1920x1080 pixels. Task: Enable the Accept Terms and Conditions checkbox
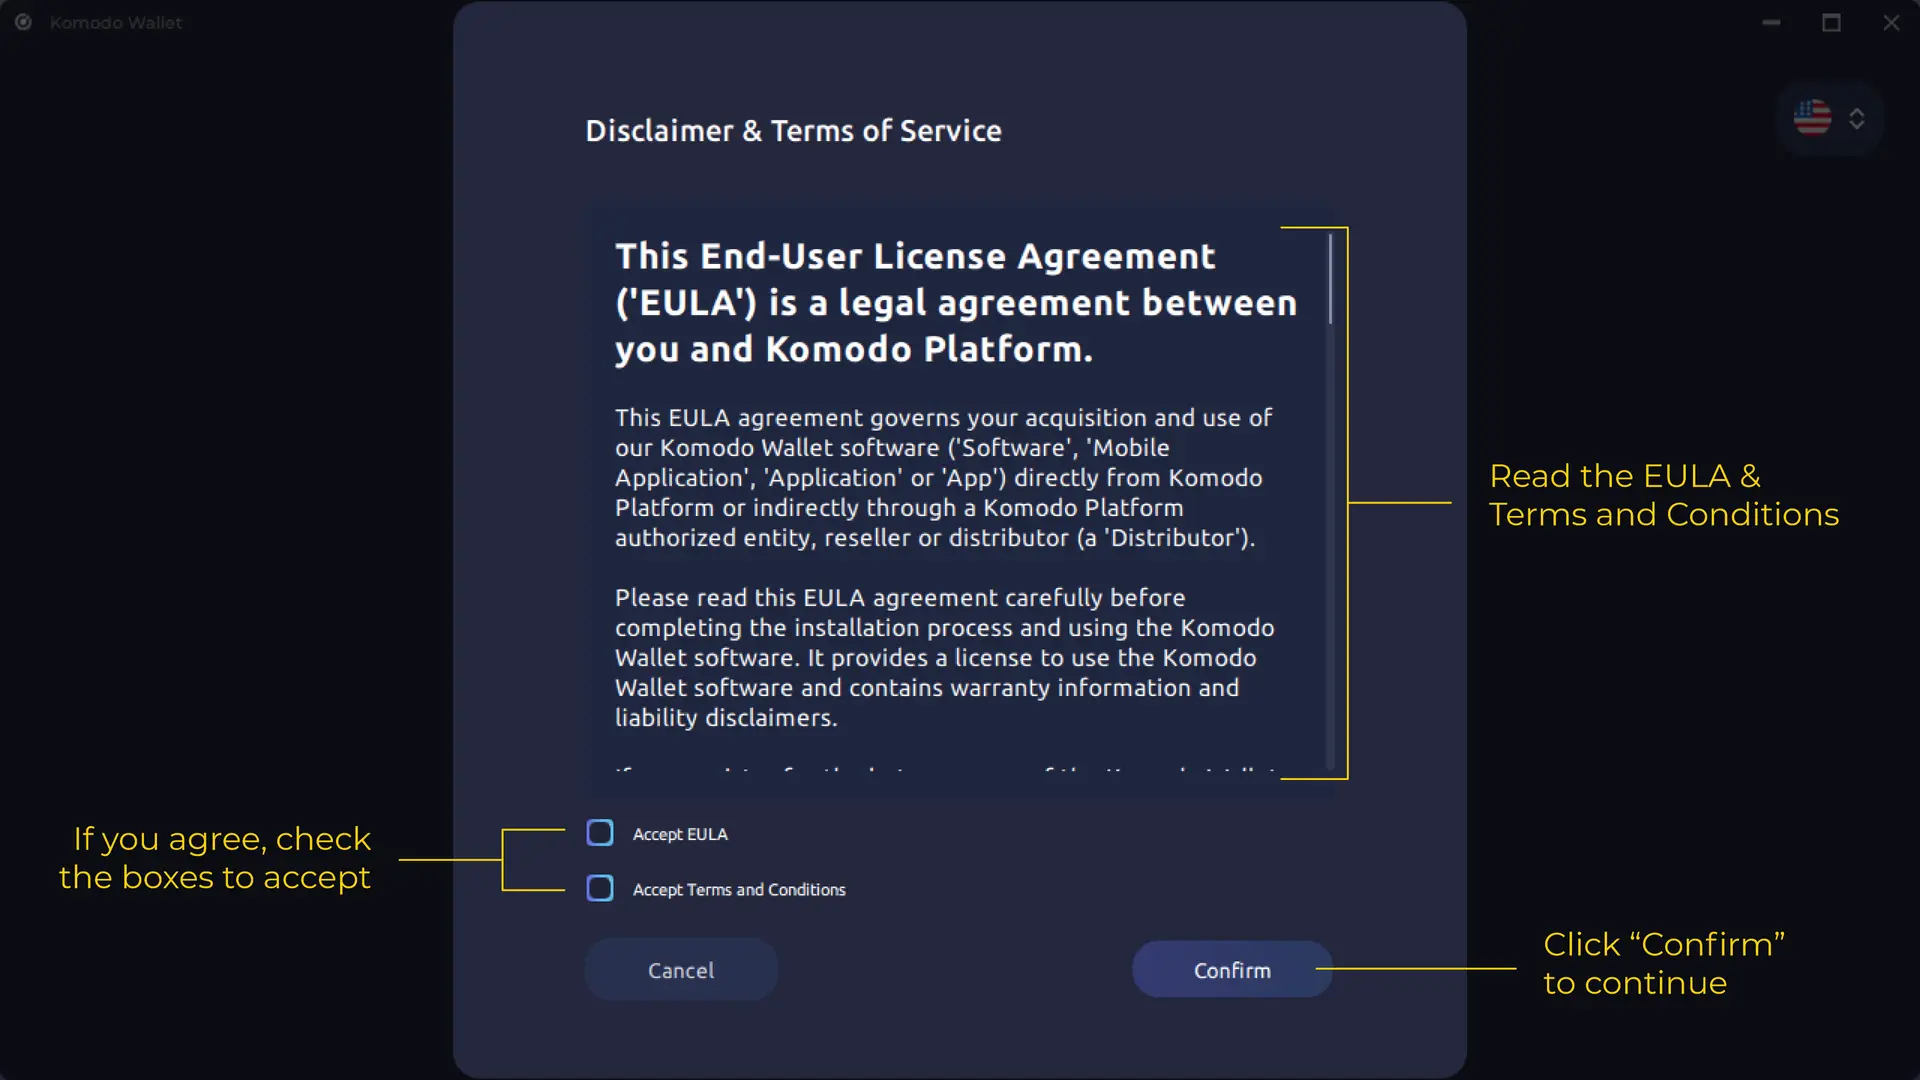599,889
